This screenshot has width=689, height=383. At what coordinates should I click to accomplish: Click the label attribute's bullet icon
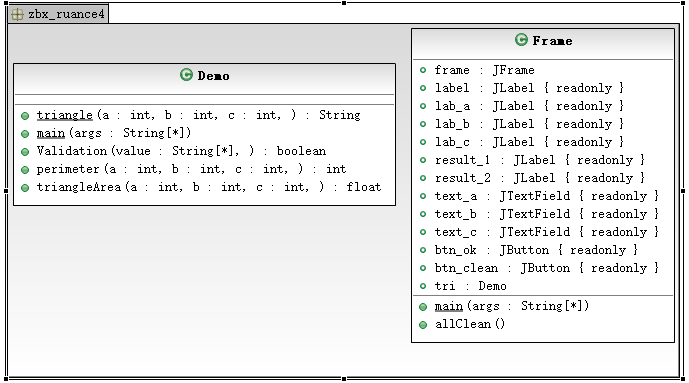[x=423, y=88]
